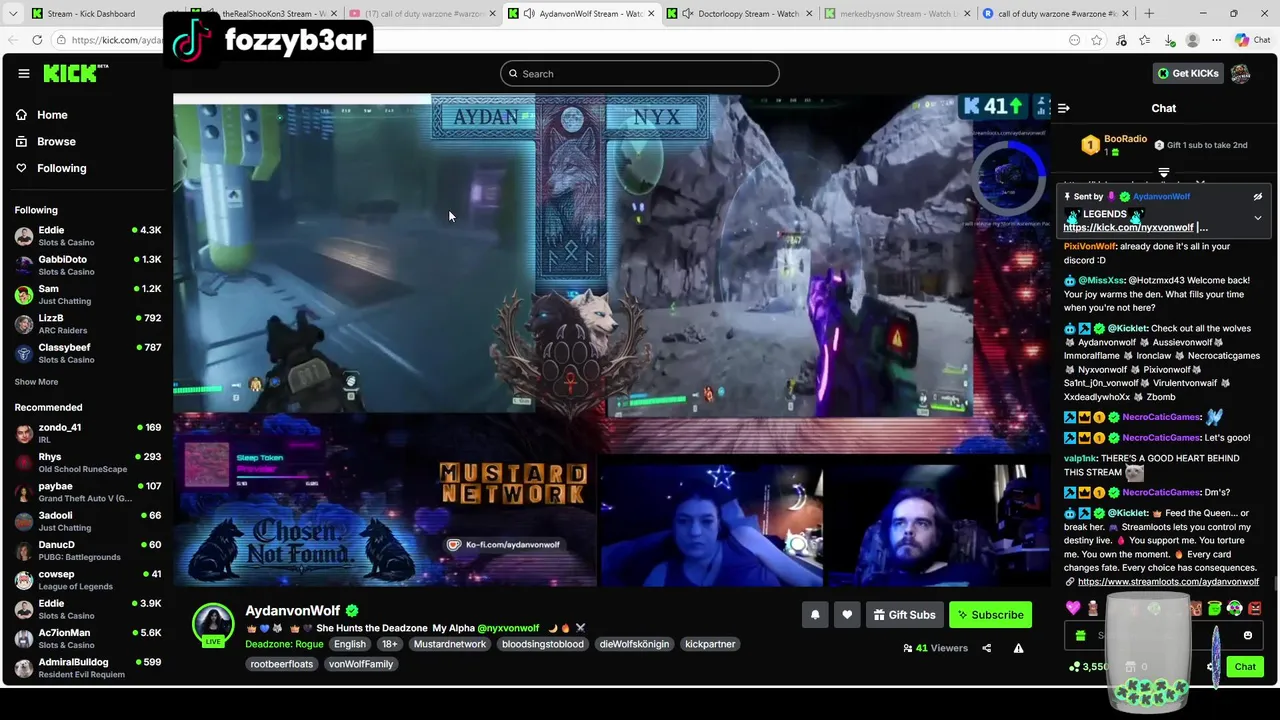Open the pinned kick.com/nyxvonwolf link
This screenshot has height=720, width=1280.
coord(1128,228)
